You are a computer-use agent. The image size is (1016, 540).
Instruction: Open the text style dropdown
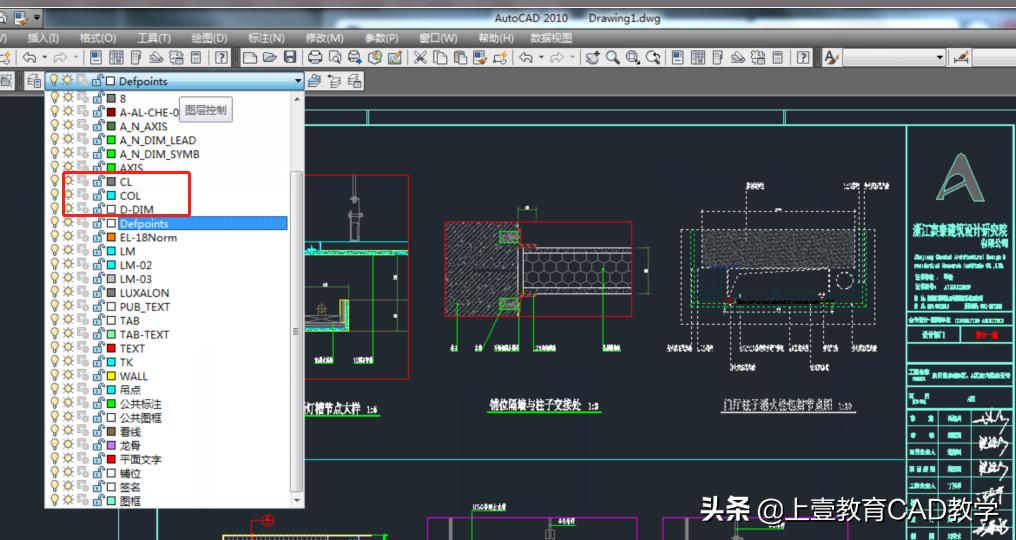939,58
